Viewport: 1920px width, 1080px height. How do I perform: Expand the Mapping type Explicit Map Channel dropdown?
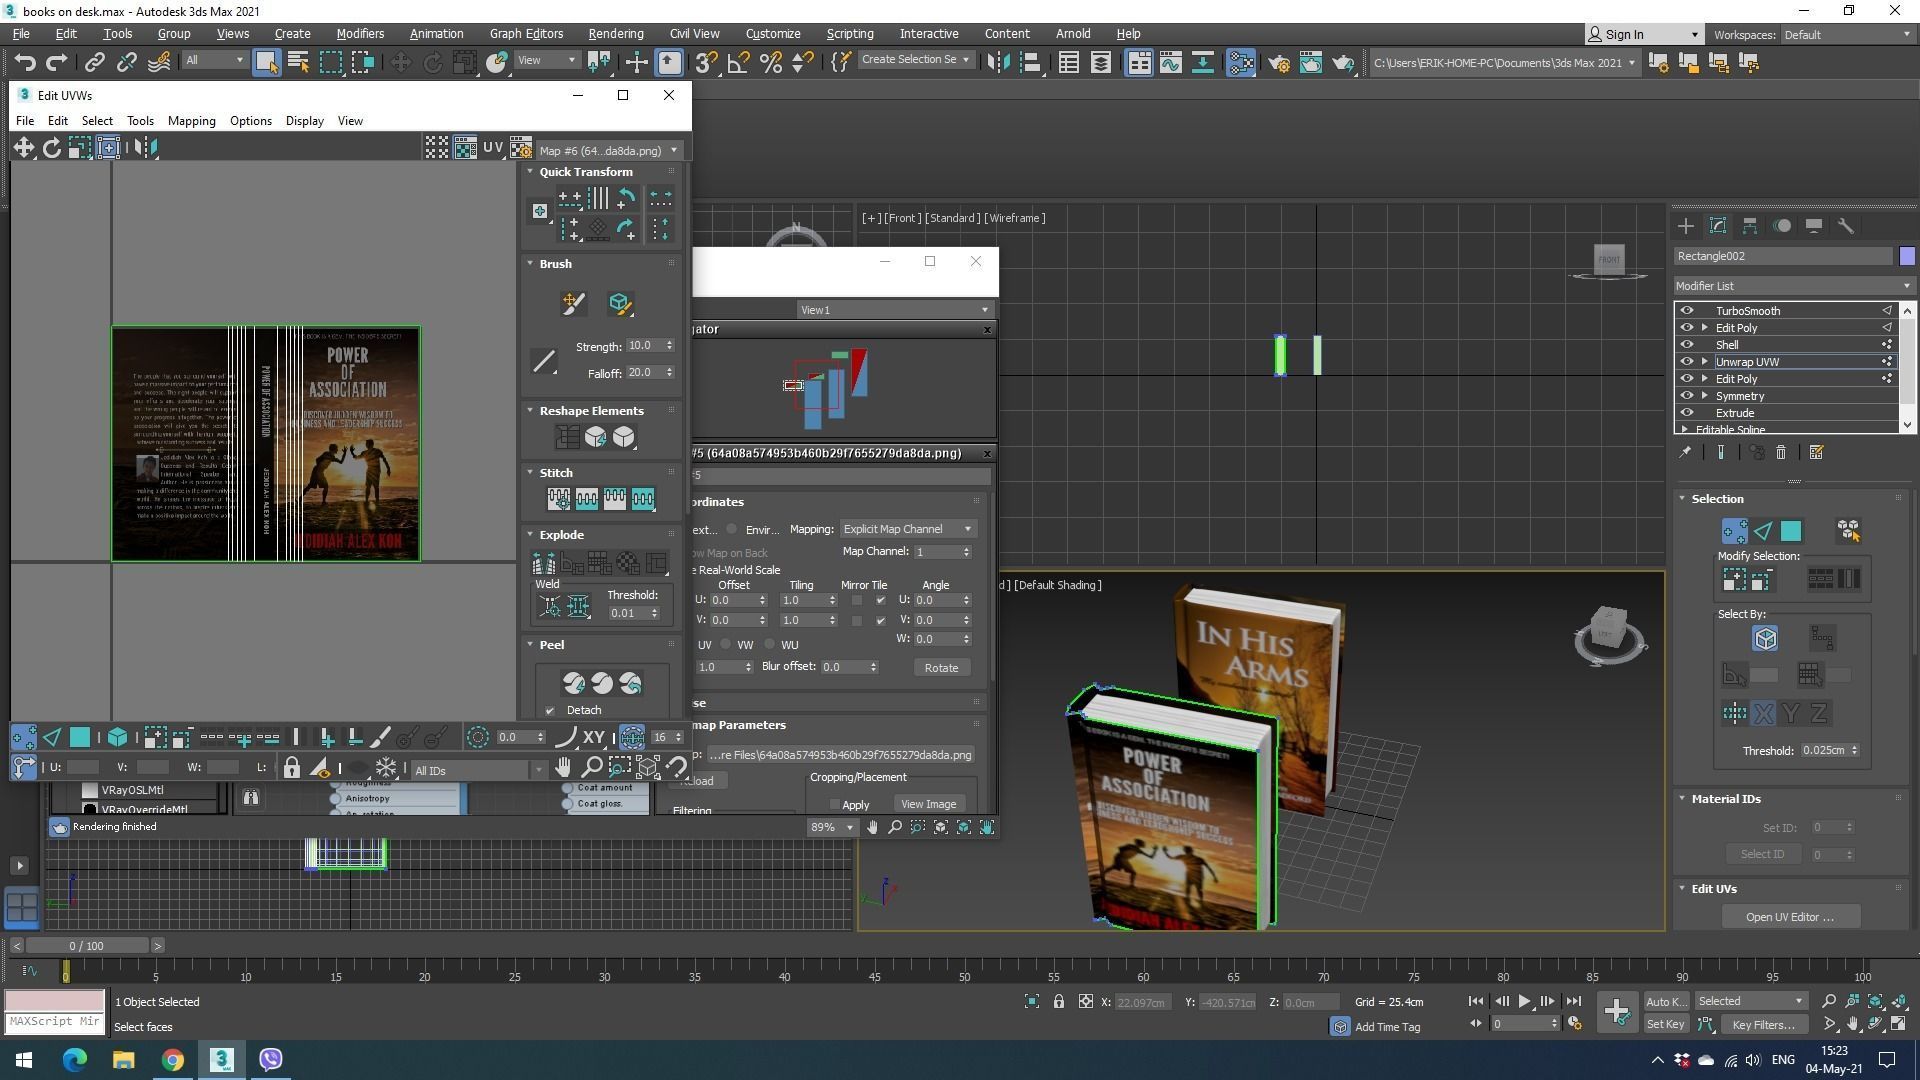[907, 529]
